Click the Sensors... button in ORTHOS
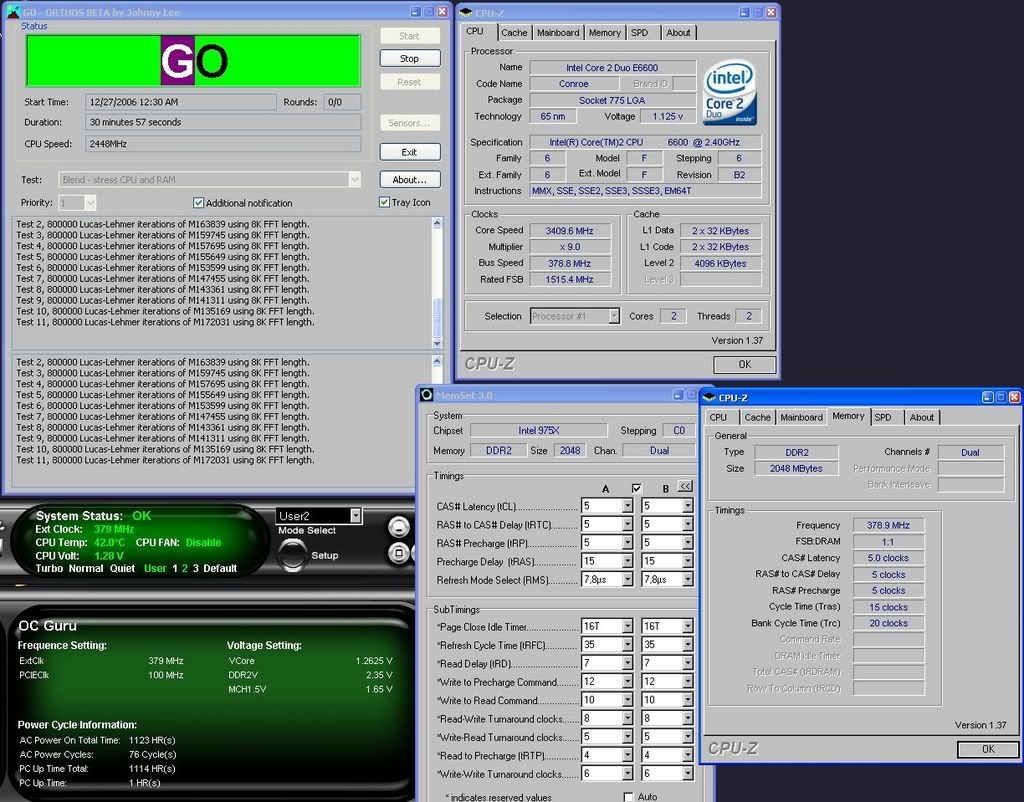This screenshot has height=802, width=1024. [409, 123]
